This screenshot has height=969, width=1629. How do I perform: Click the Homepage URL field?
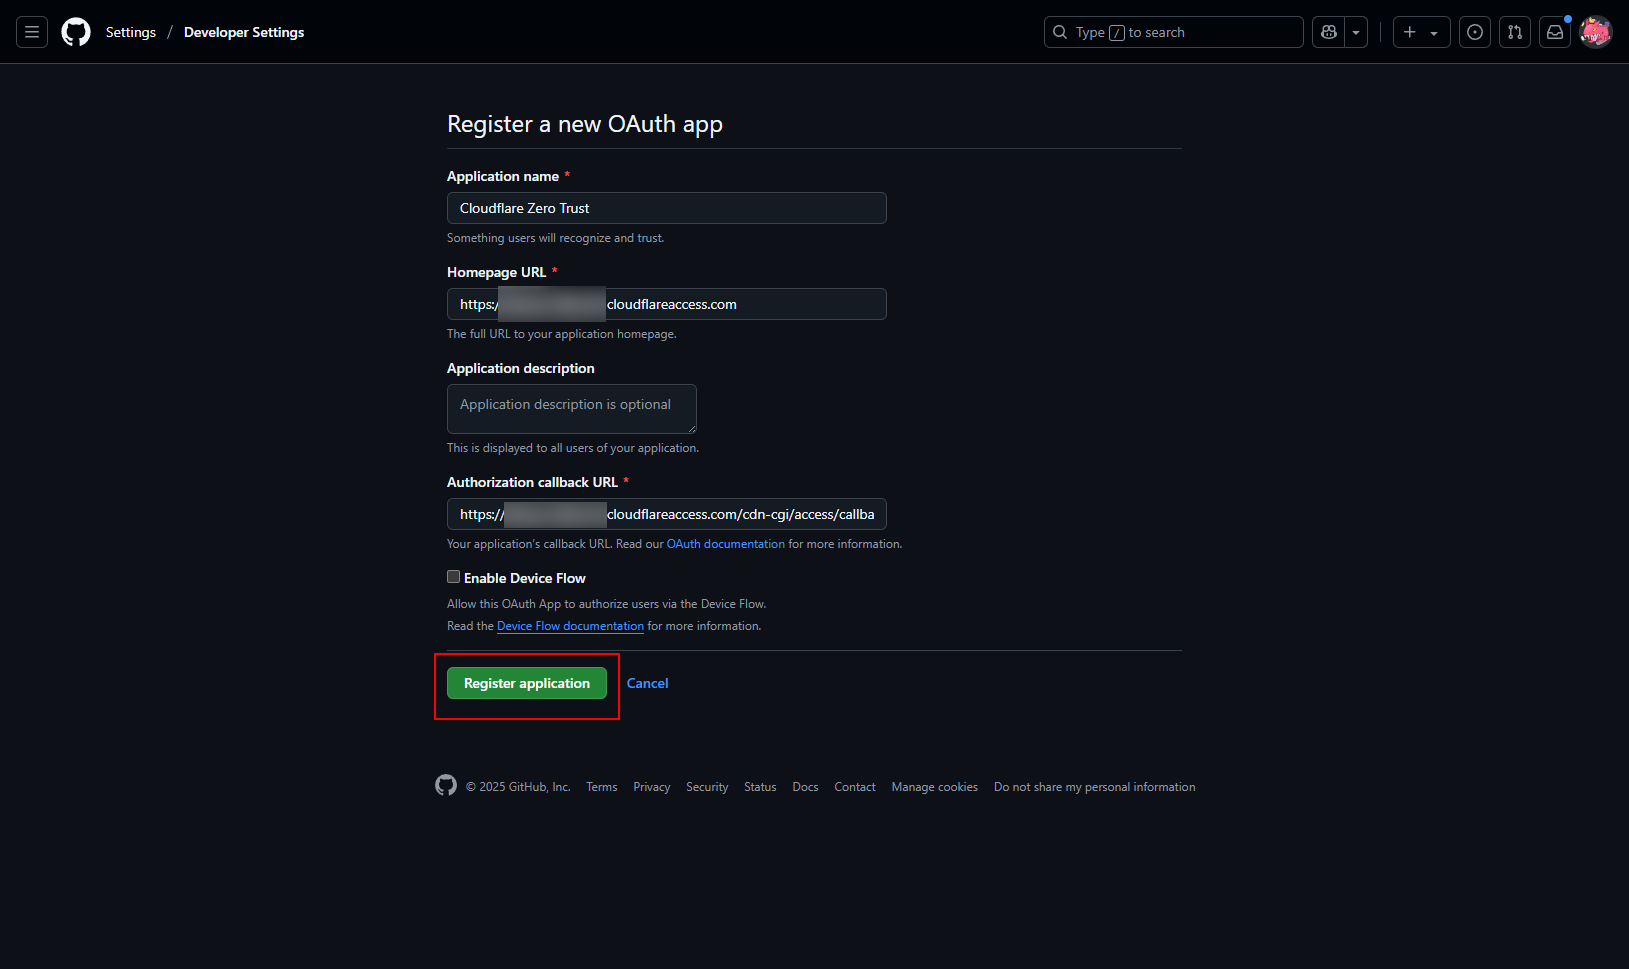(667, 304)
